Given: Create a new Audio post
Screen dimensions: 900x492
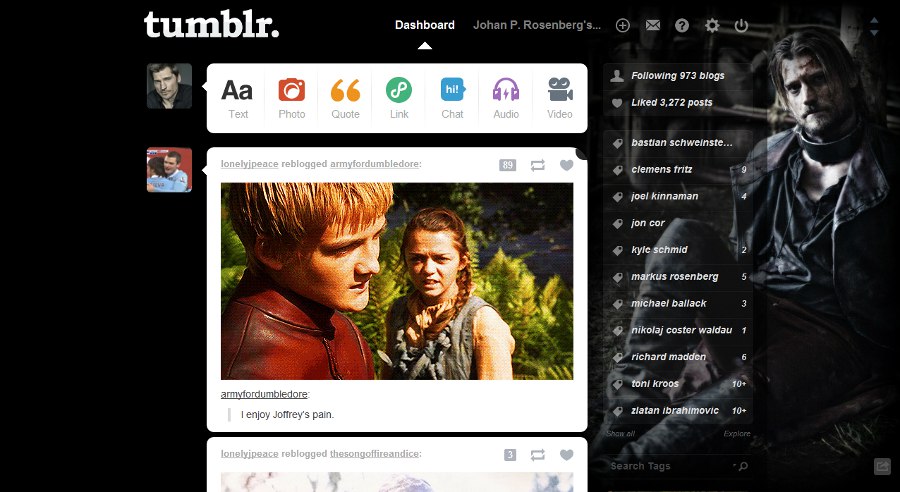Looking at the screenshot, I should (x=506, y=99).
